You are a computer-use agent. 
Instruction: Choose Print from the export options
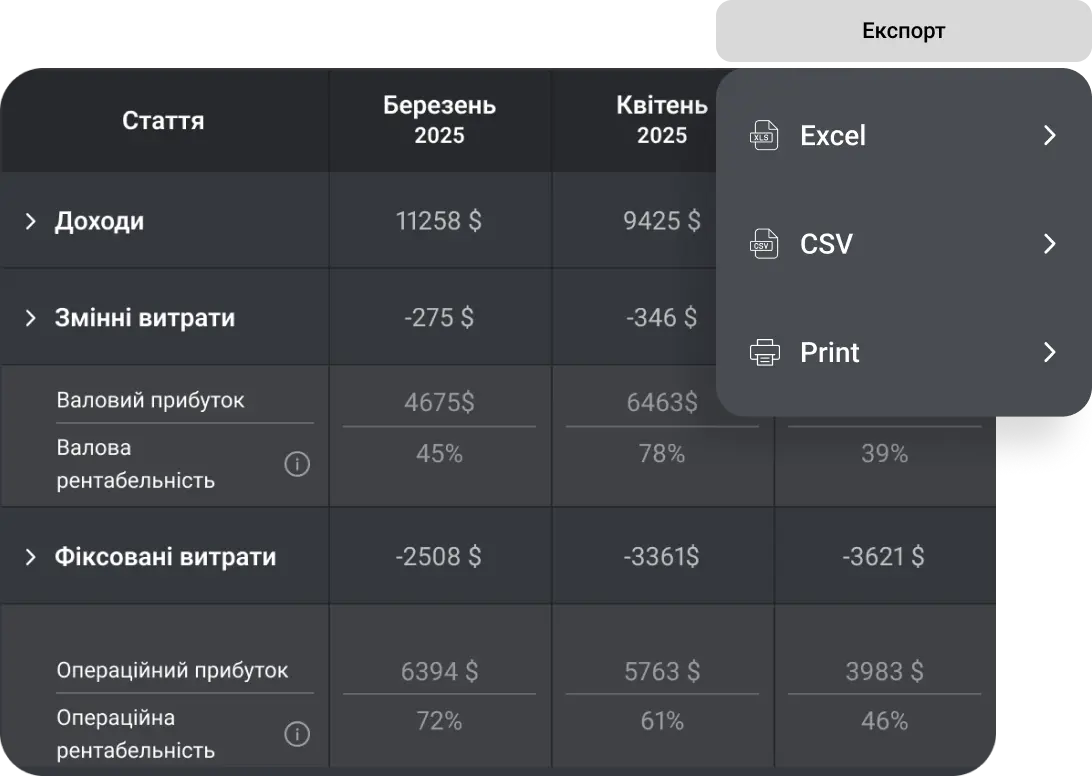[828, 352]
